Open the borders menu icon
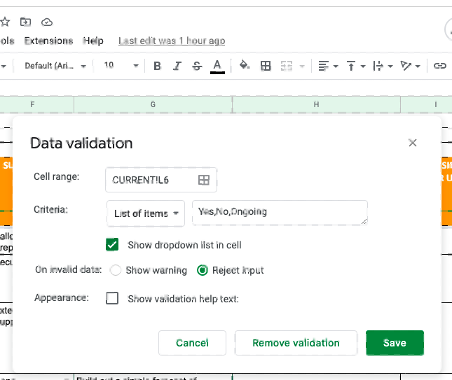Image resolution: width=452 pixels, height=380 pixels. (266, 66)
